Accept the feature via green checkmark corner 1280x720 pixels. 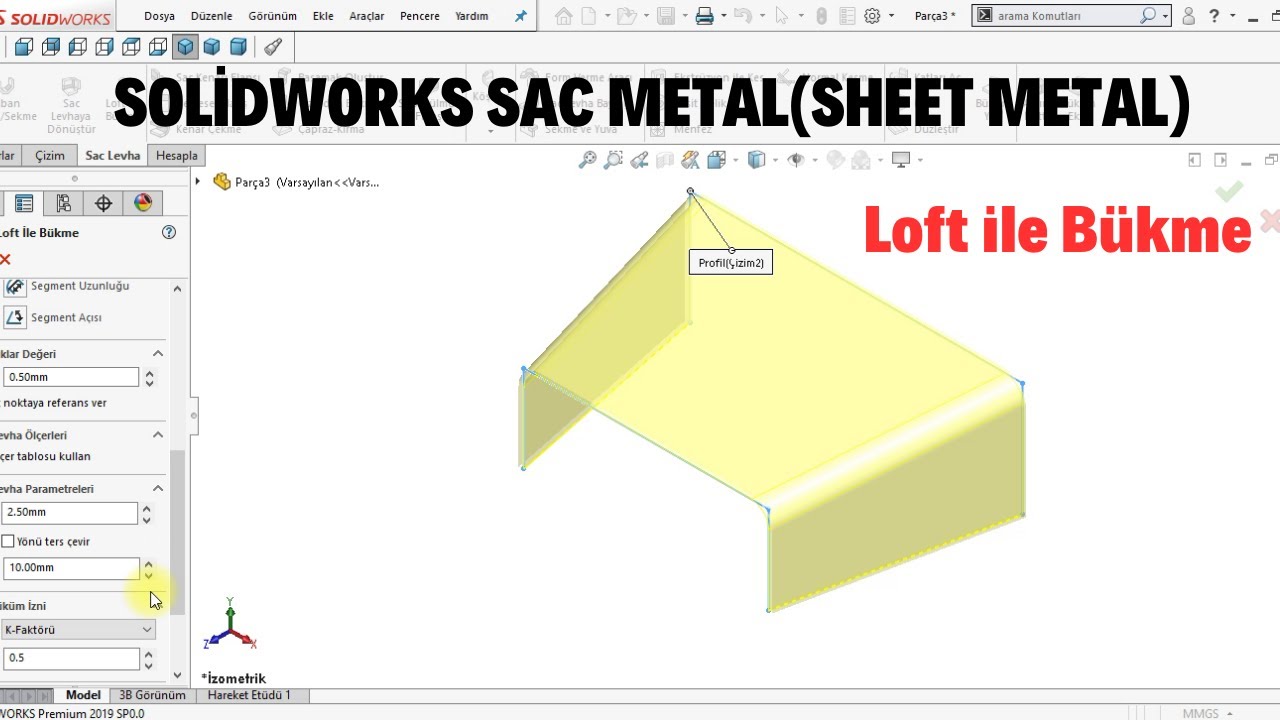click(x=1229, y=190)
